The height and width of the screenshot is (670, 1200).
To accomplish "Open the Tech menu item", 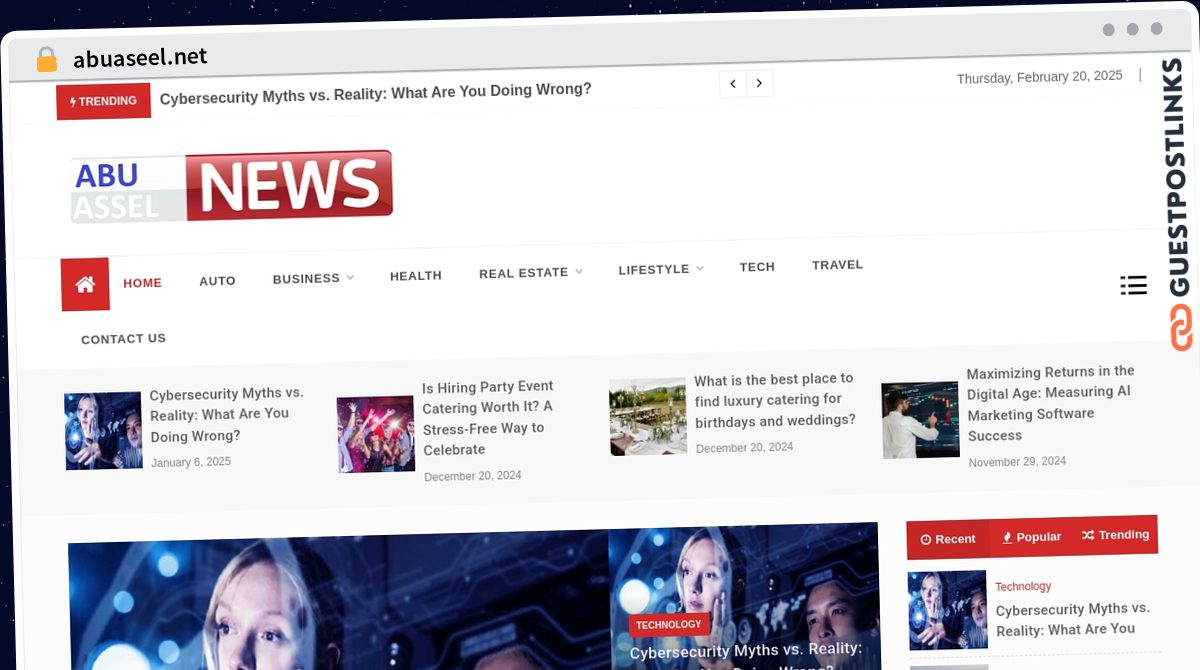I will (x=757, y=267).
